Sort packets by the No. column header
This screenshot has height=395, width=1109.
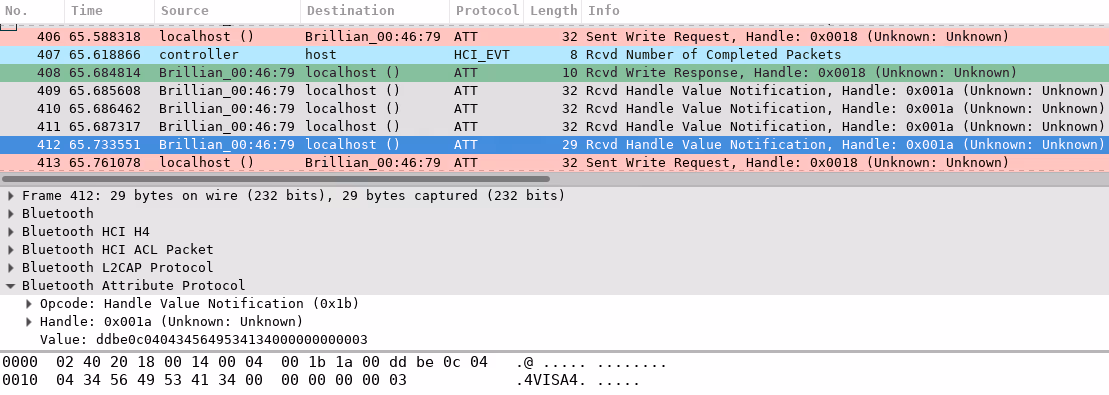32,11
